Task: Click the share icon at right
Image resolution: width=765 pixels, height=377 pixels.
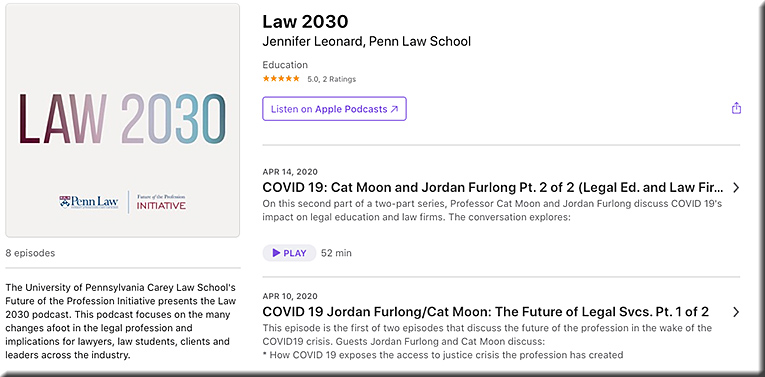Action: click(736, 108)
